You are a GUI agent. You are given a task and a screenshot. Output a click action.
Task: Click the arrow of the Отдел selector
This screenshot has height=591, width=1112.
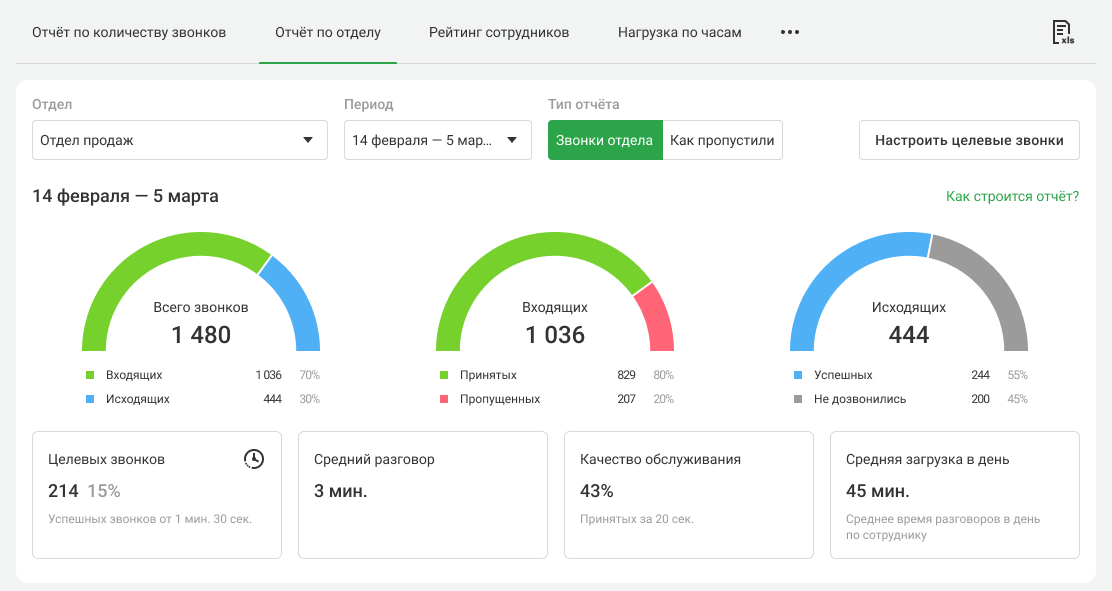308,141
